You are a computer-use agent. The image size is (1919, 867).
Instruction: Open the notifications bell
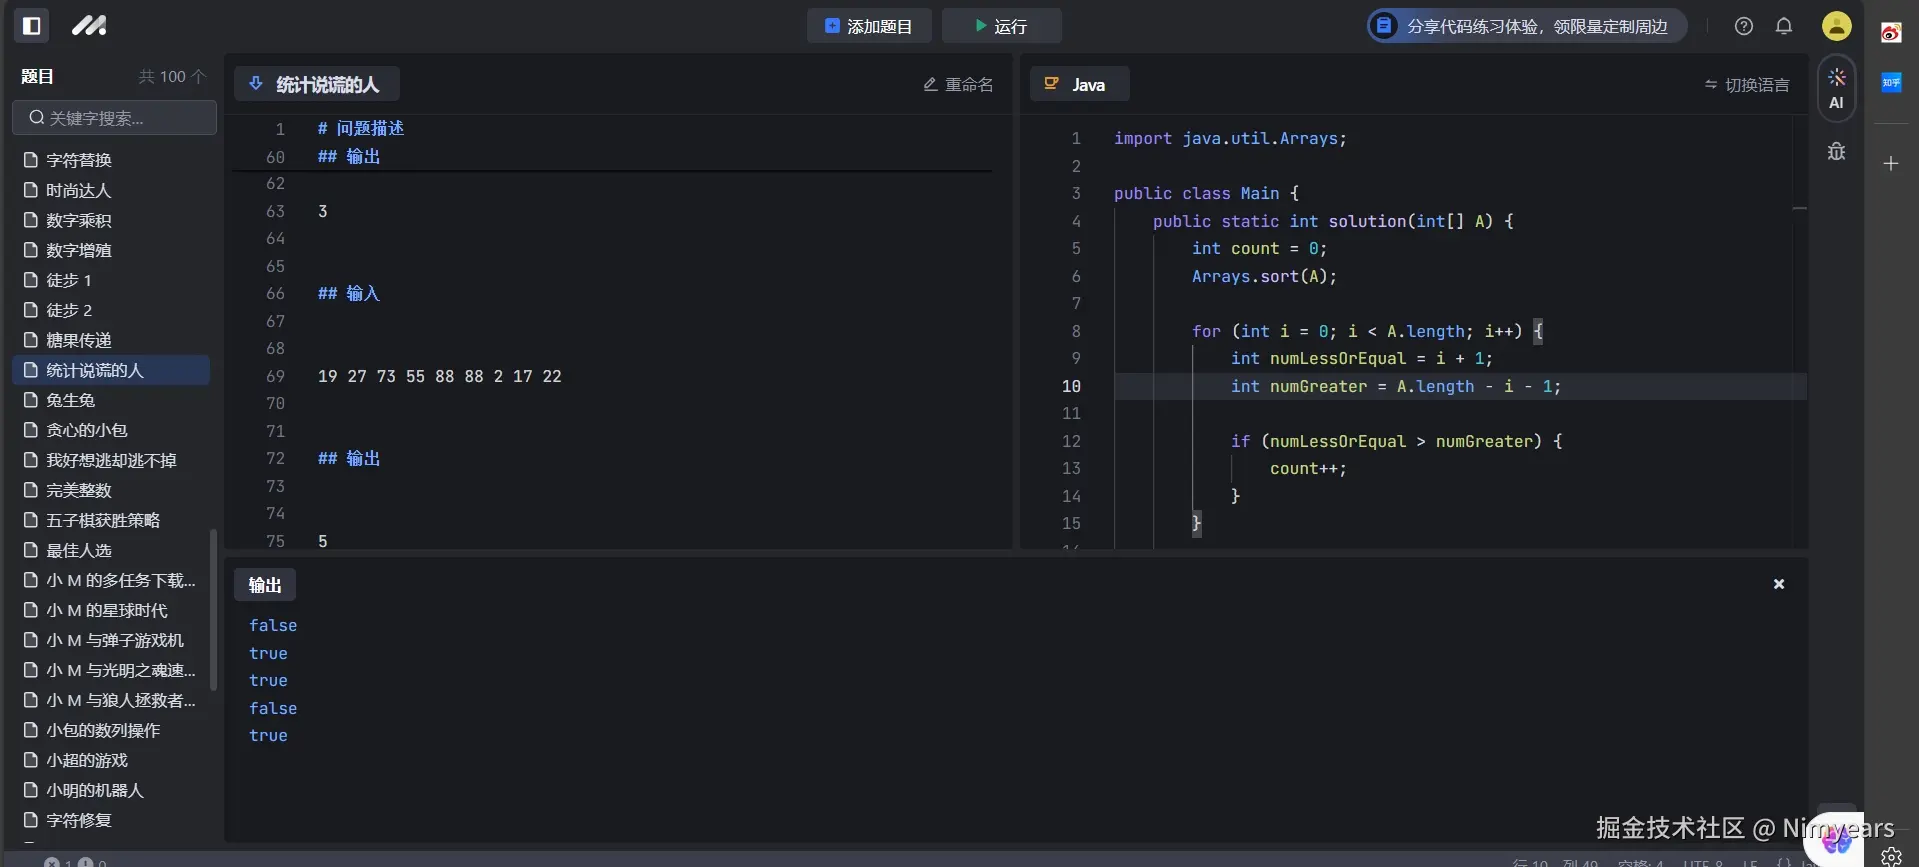(1783, 26)
